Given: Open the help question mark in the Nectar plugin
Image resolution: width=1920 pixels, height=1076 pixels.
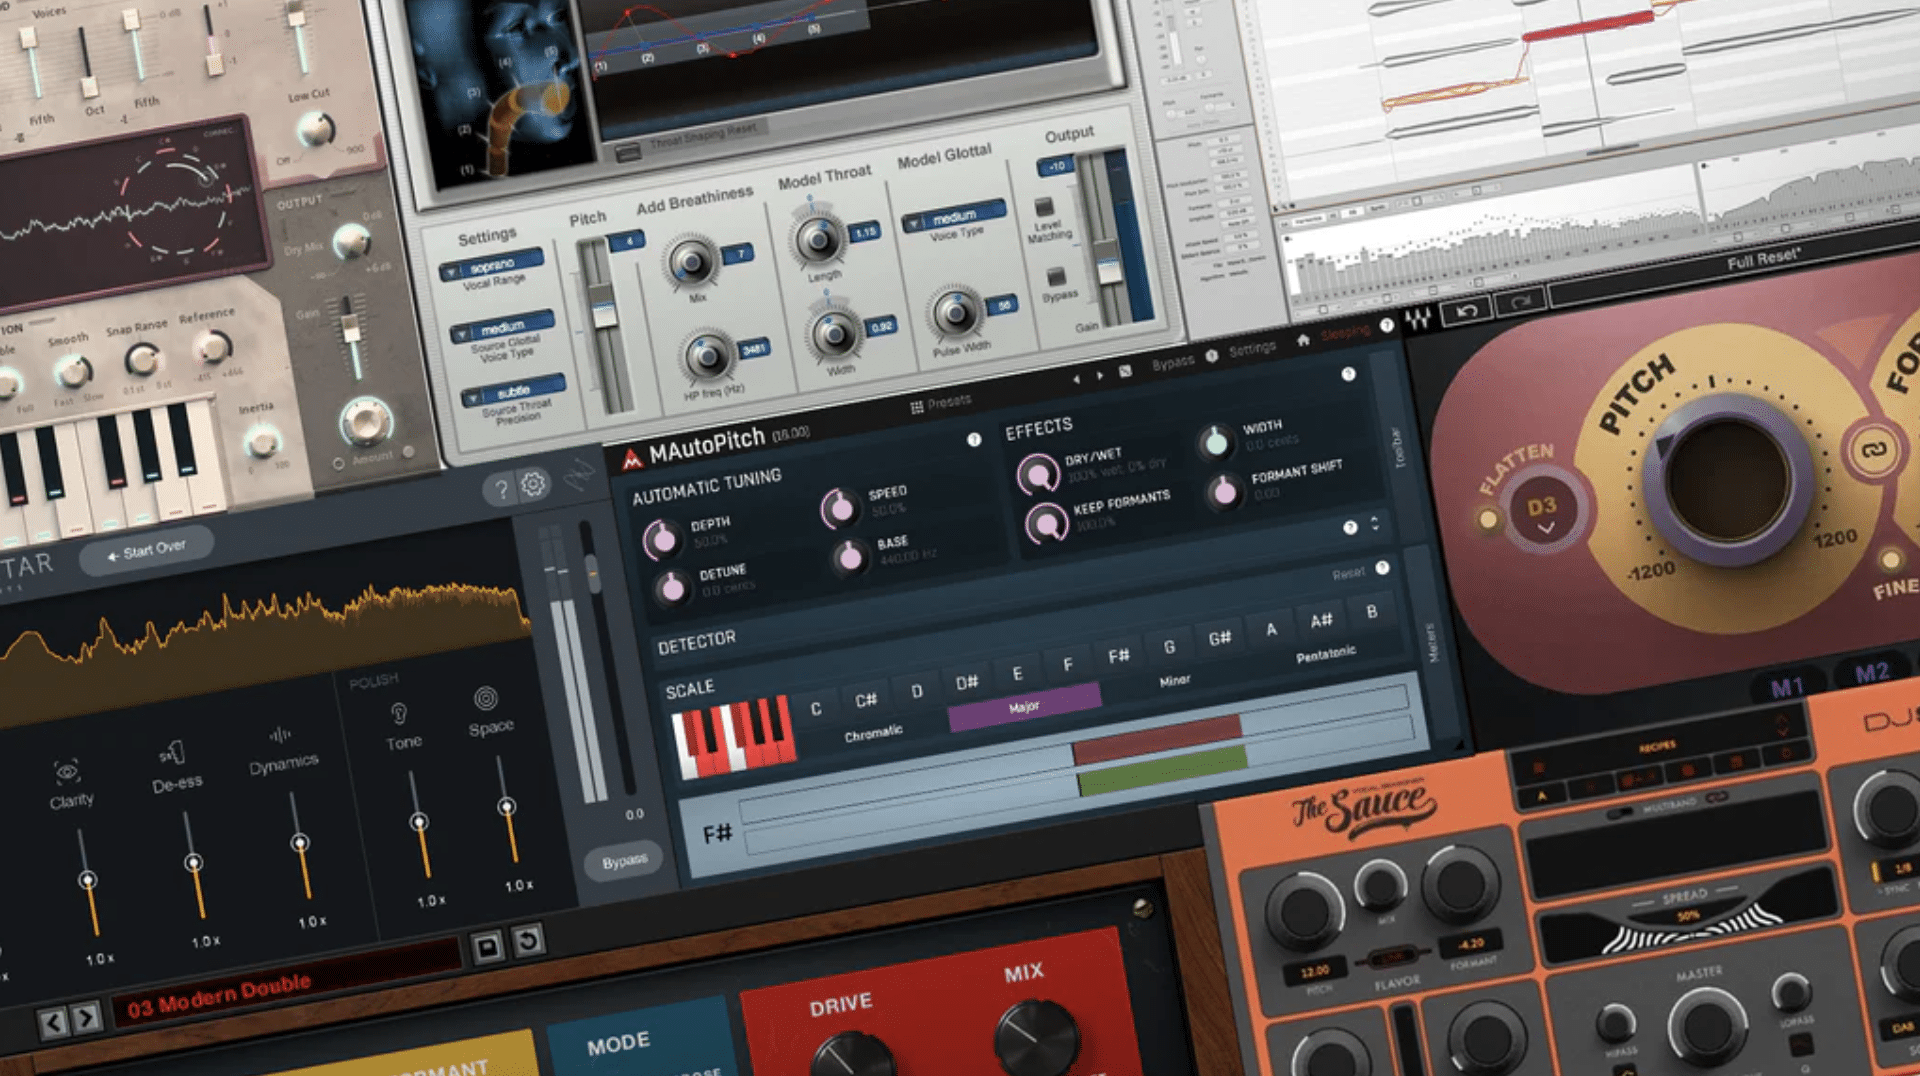Looking at the screenshot, I should [x=502, y=489].
